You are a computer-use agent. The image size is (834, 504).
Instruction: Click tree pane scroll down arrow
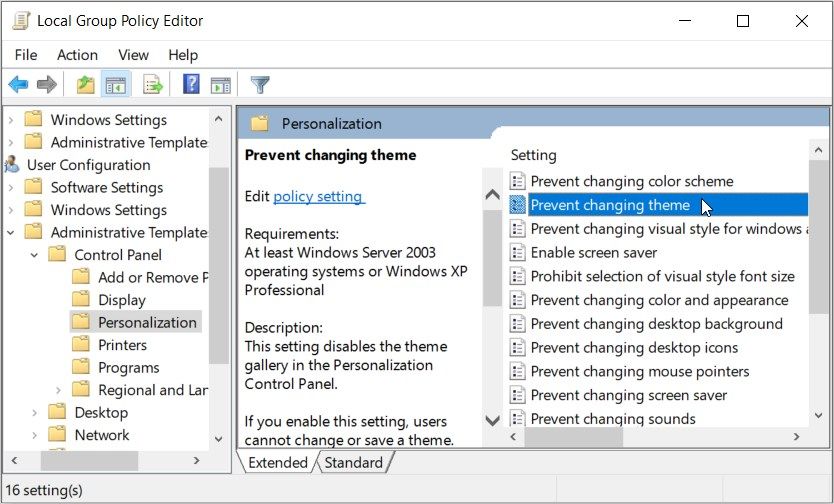click(219, 439)
